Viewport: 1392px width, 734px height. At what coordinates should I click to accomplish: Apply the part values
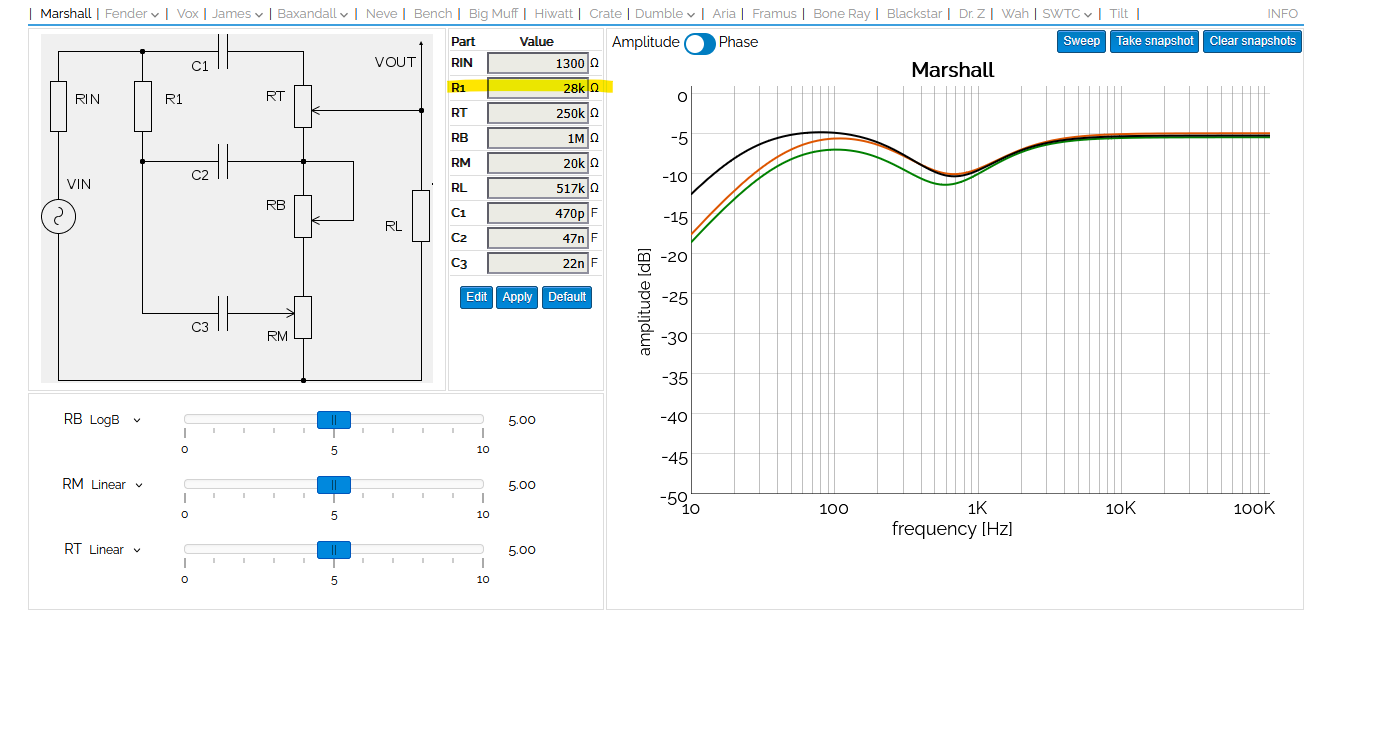tap(517, 297)
